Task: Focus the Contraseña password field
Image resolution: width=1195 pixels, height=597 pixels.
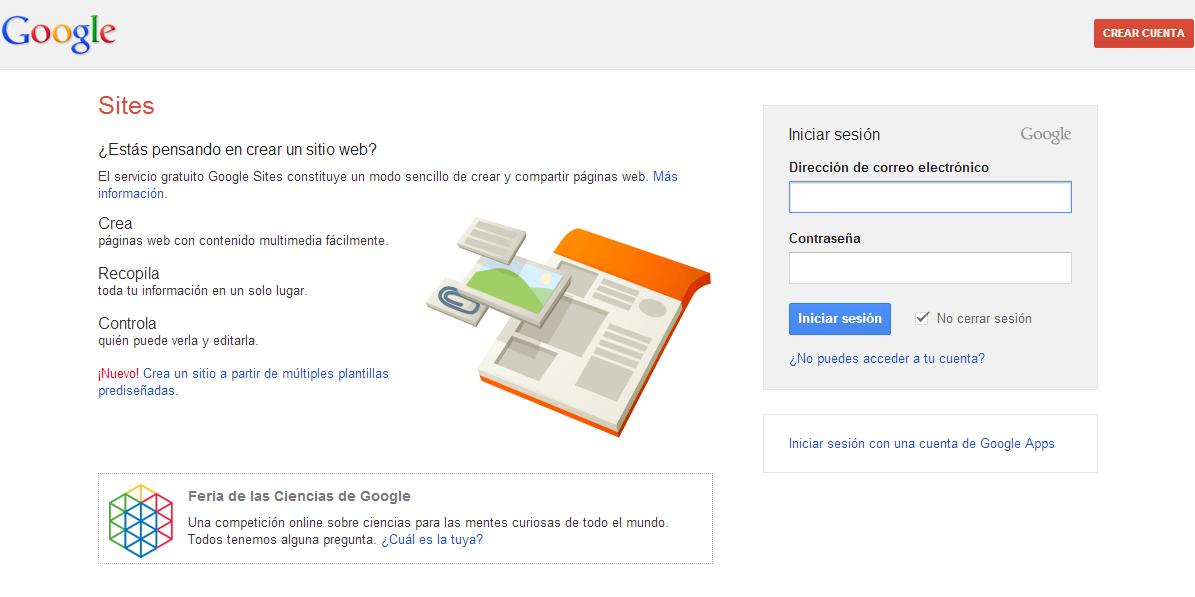Action: coord(930,268)
